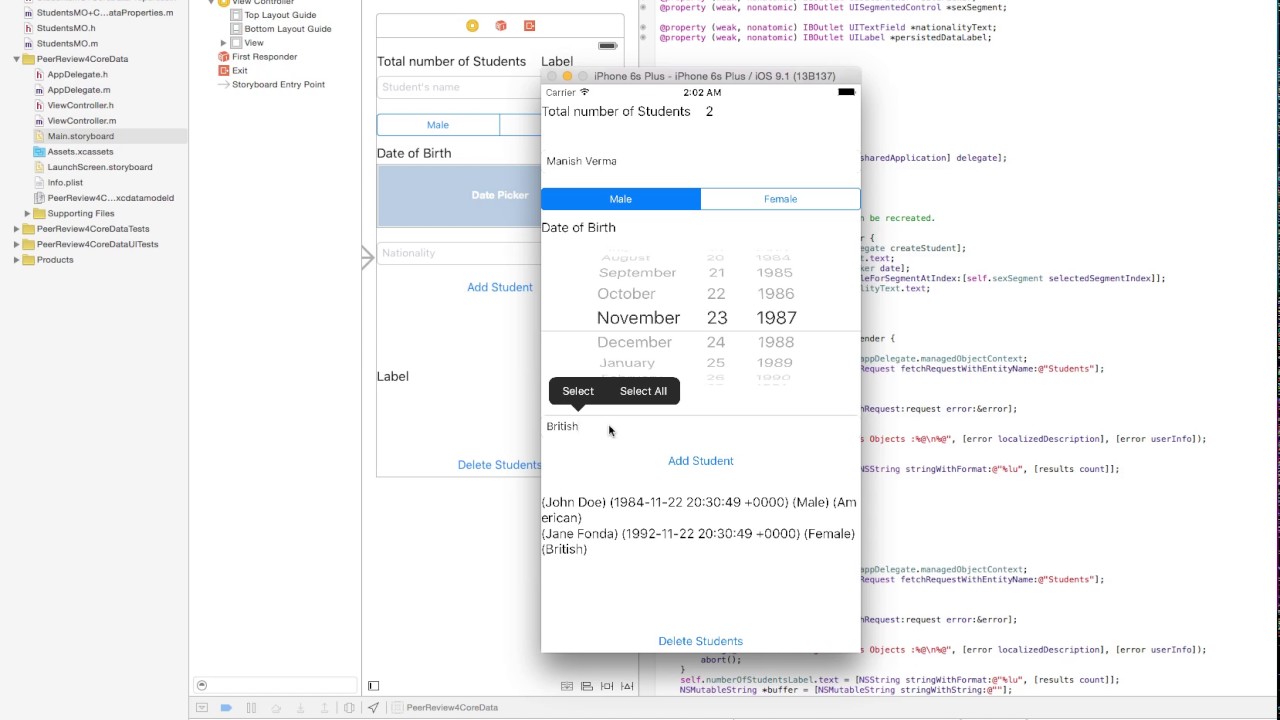Select Male segment on storyboard canvas
Viewport: 1280px width, 720px height.
pos(438,125)
